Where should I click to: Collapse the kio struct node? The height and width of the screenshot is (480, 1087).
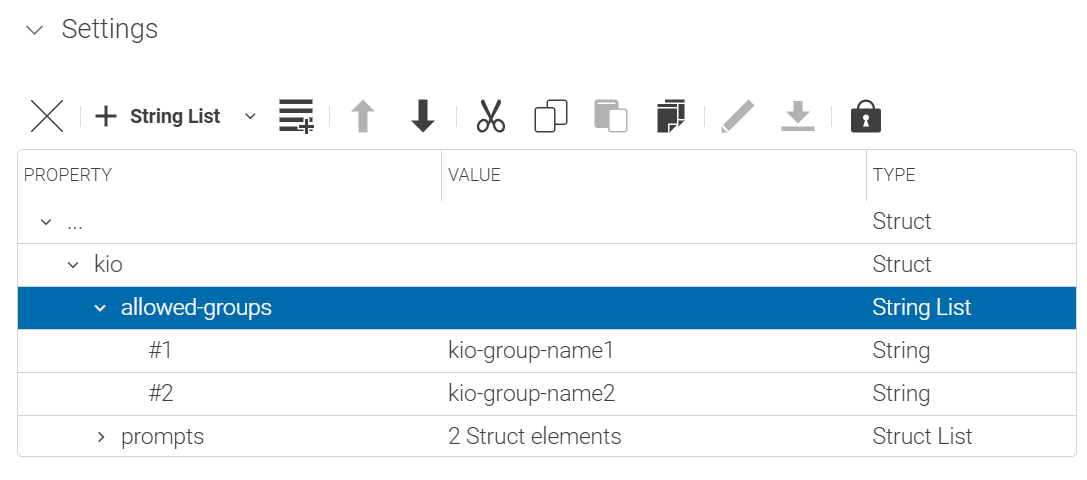pyautogui.click(x=72, y=265)
